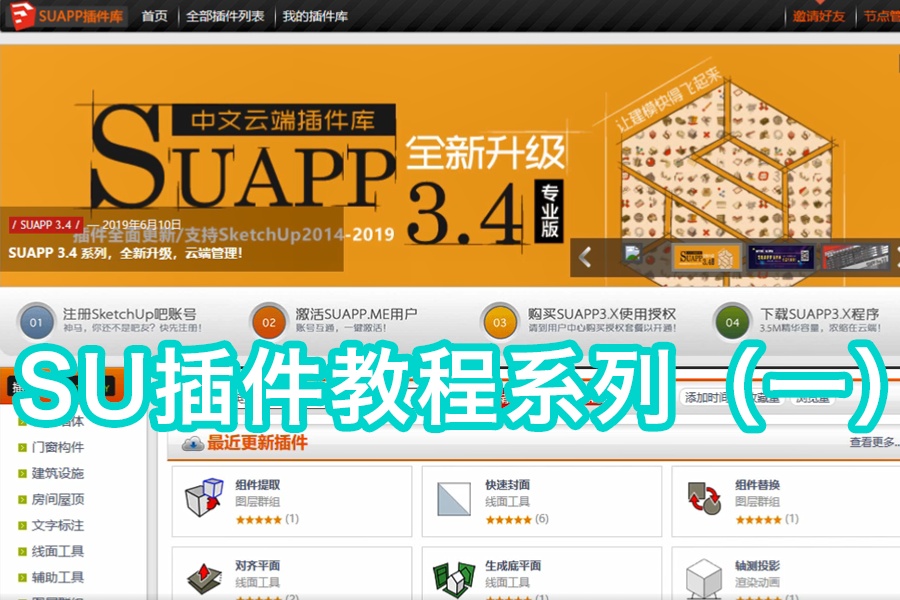900x600 pixels.
Task: Click 渲染动画 category text under 轴测投影
Action: 758,583
